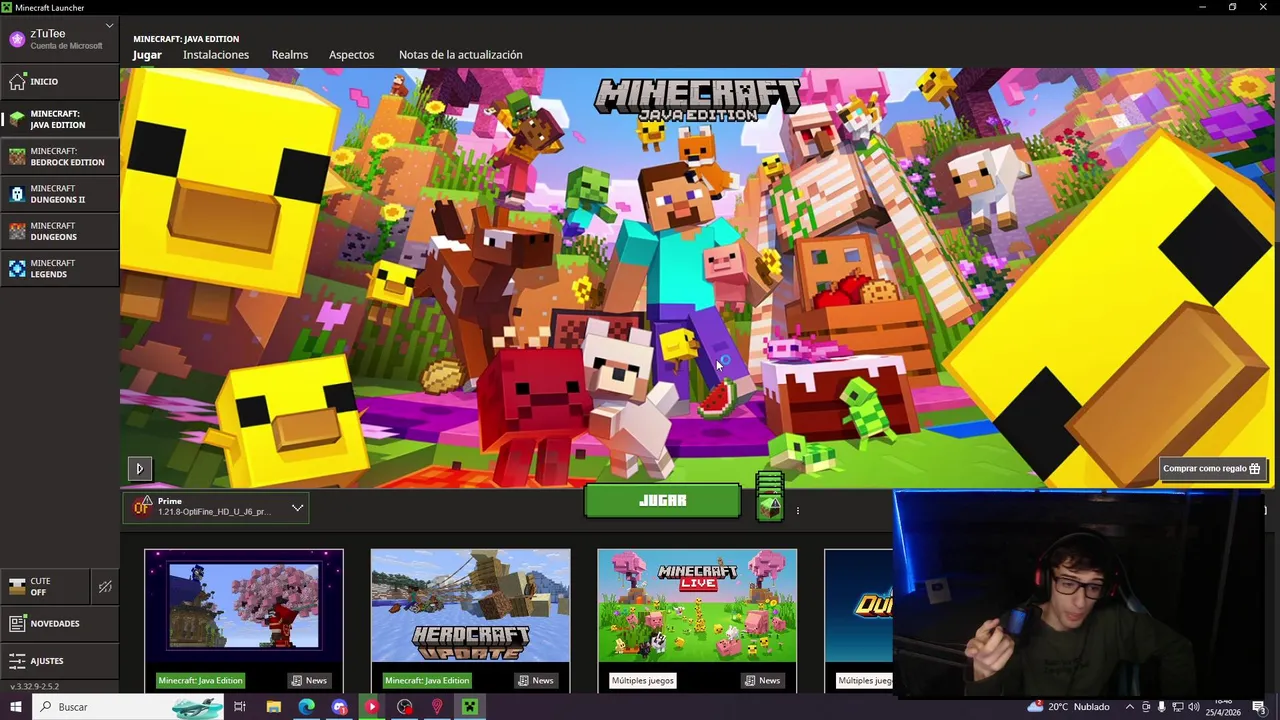
Task: Switch to the Instalaciones tab
Action: click(x=216, y=55)
